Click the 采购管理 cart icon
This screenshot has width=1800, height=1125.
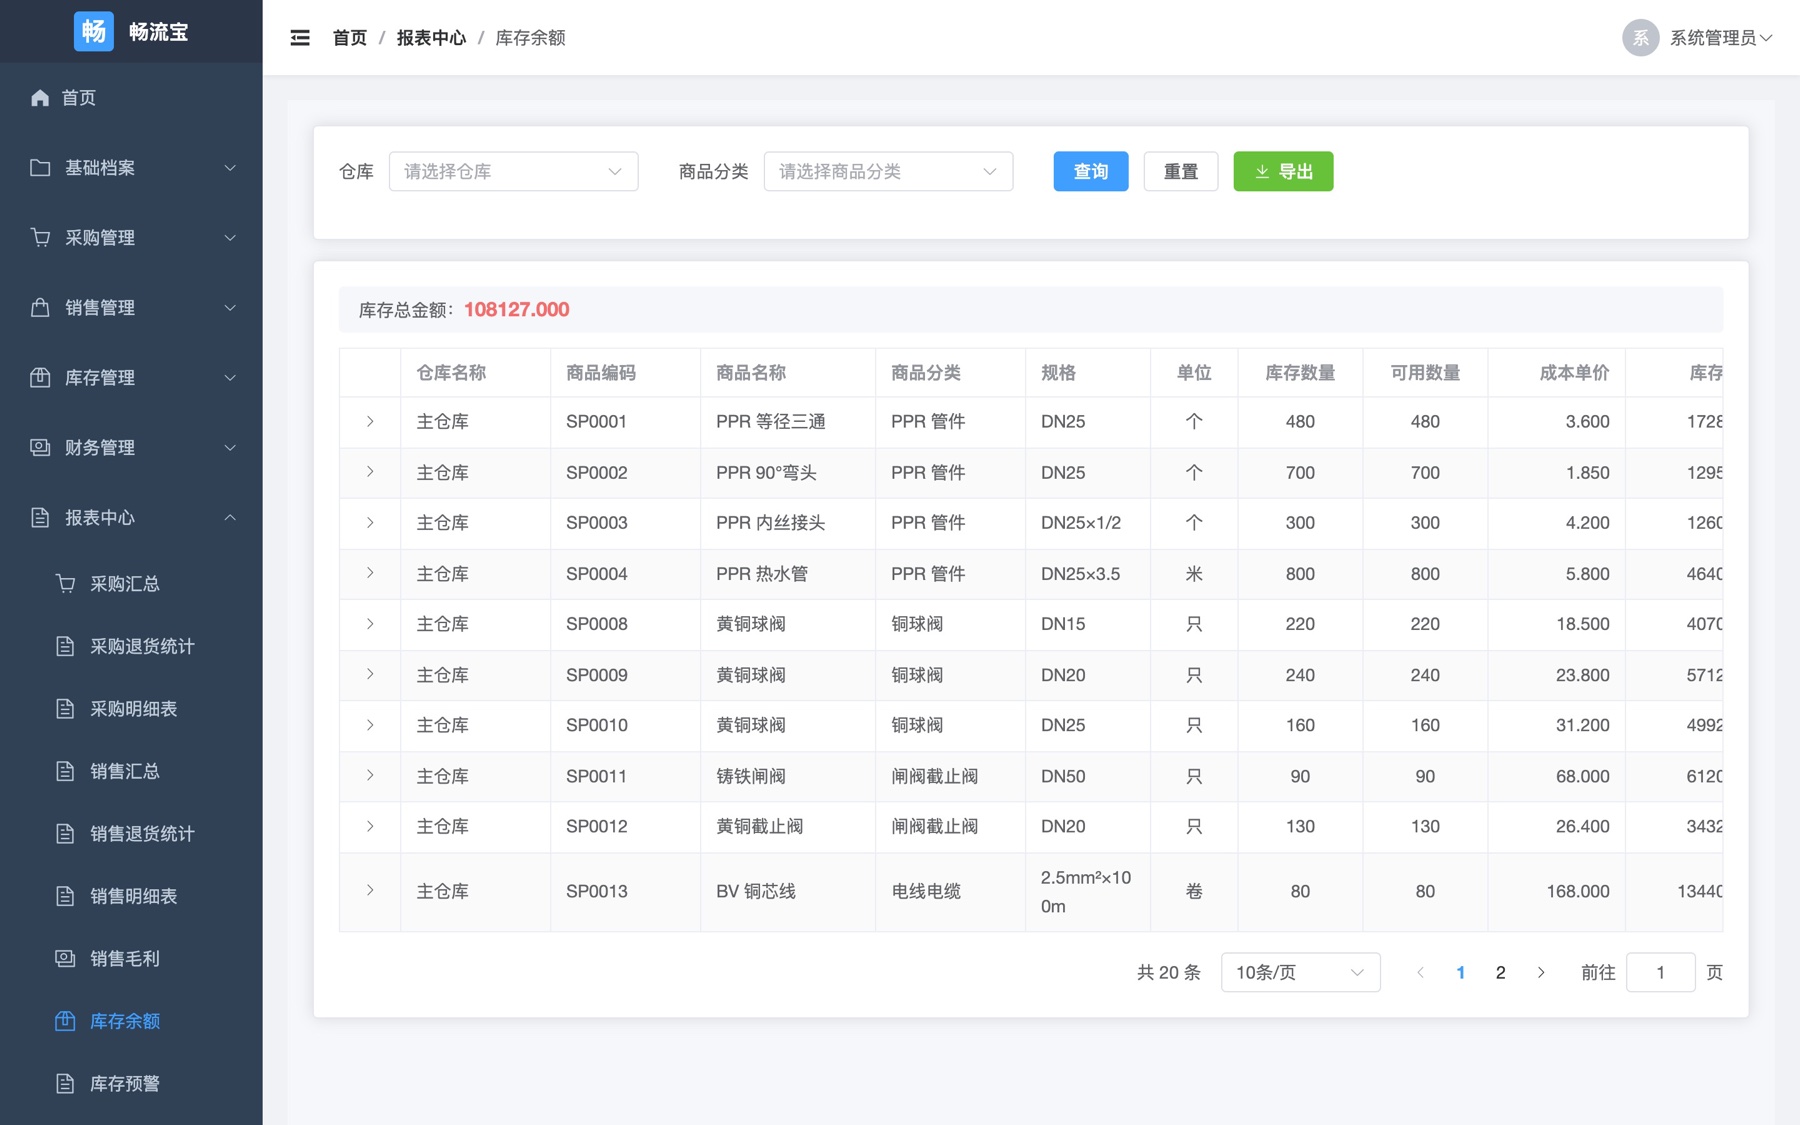tap(40, 238)
